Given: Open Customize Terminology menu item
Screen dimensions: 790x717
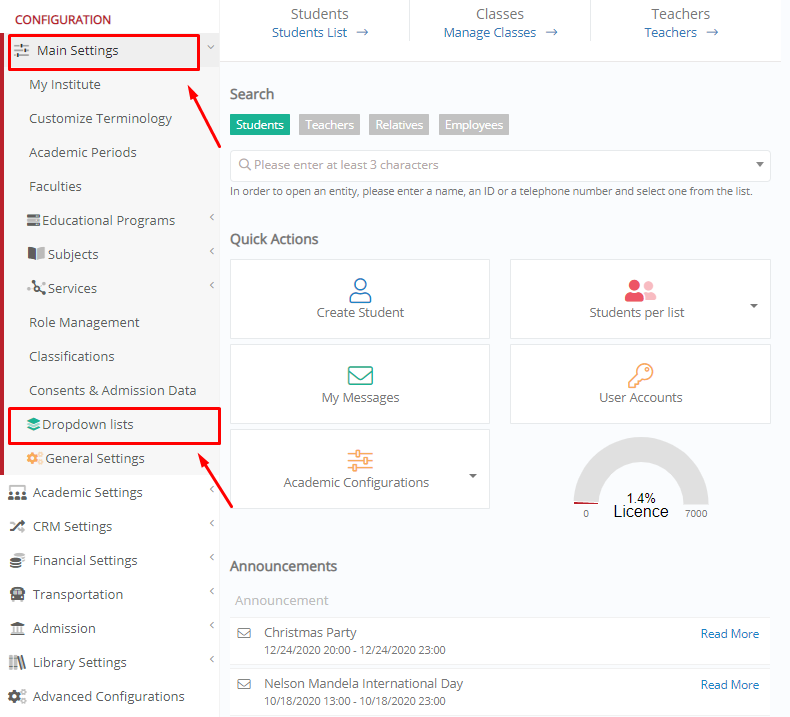Looking at the screenshot, I should pos(100,118).
